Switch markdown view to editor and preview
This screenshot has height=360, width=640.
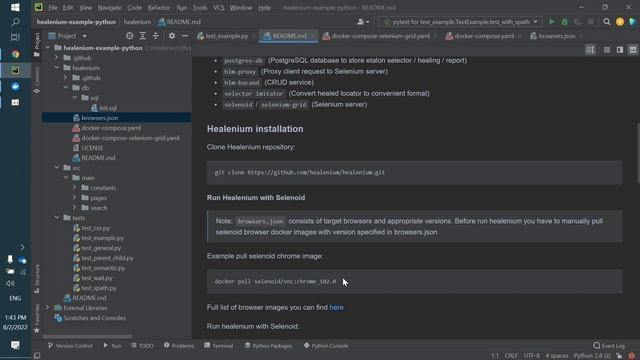click(x=620, y=50)
